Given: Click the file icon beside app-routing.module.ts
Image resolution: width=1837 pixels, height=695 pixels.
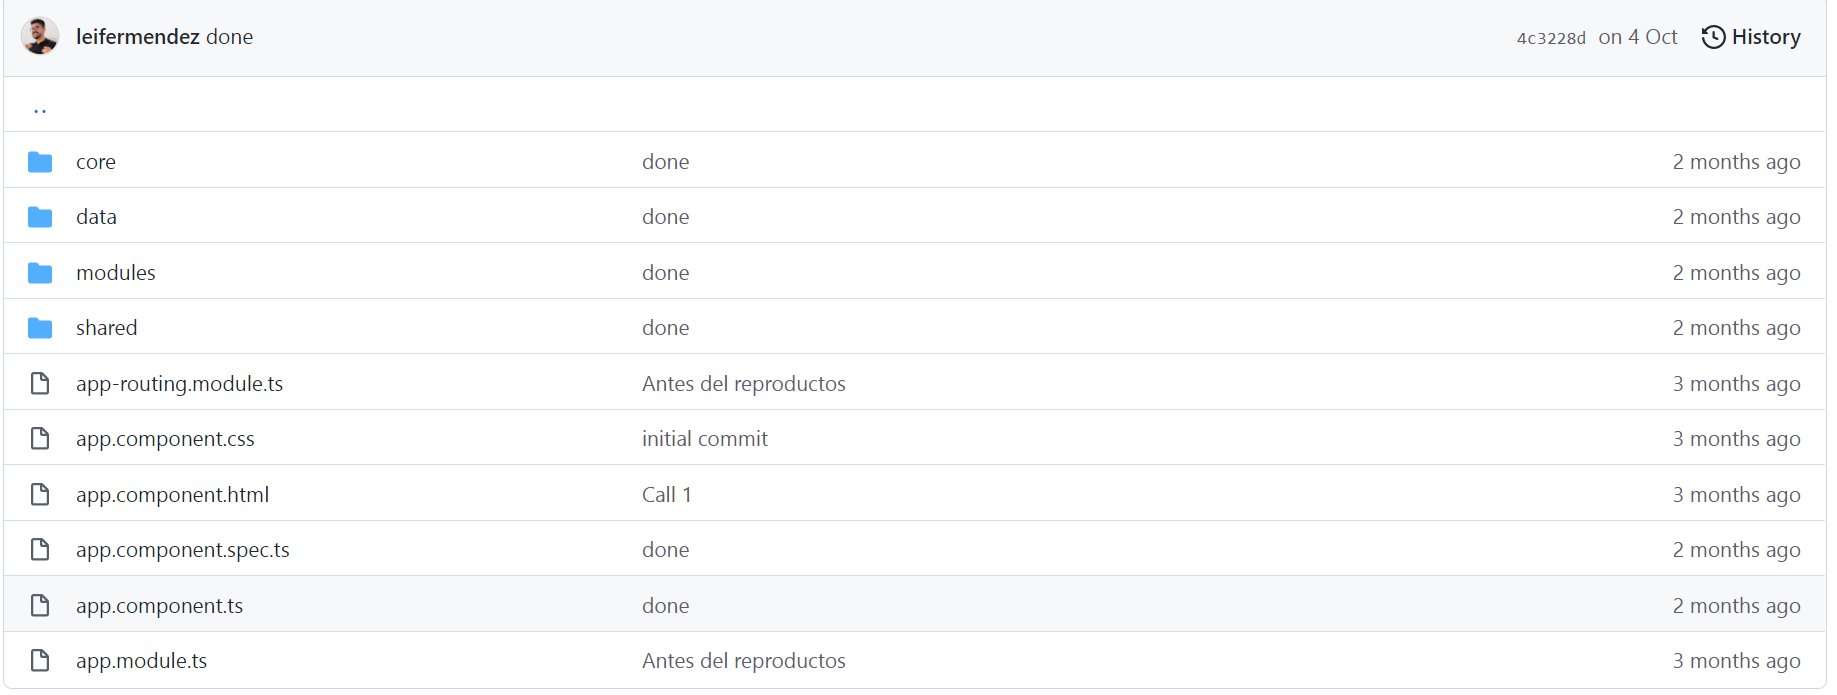Looking at the screenshot, I should [40, 383].
